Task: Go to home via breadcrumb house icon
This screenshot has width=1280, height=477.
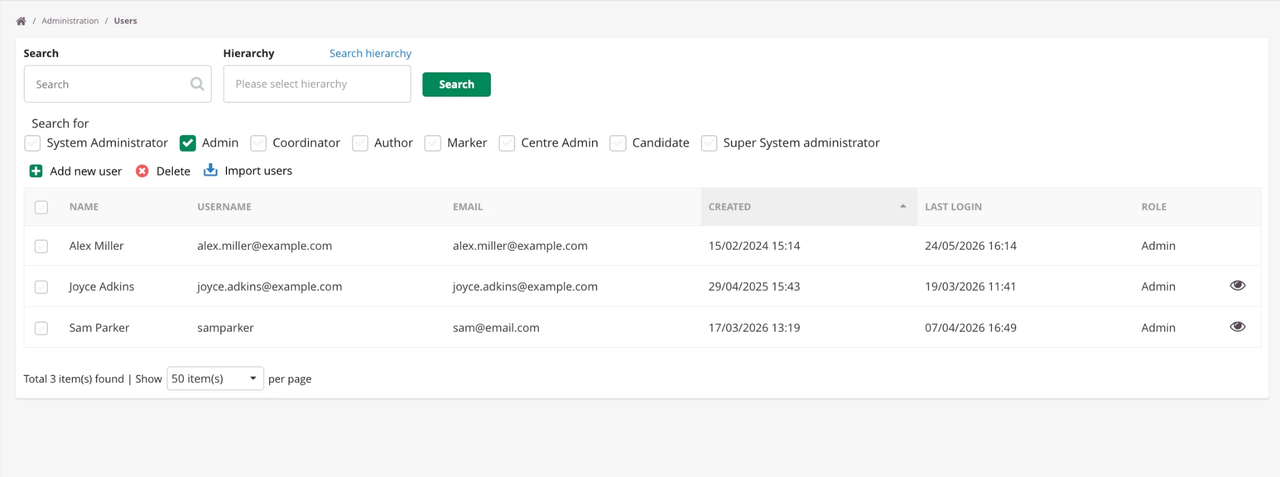Action: tap(21, 21)
